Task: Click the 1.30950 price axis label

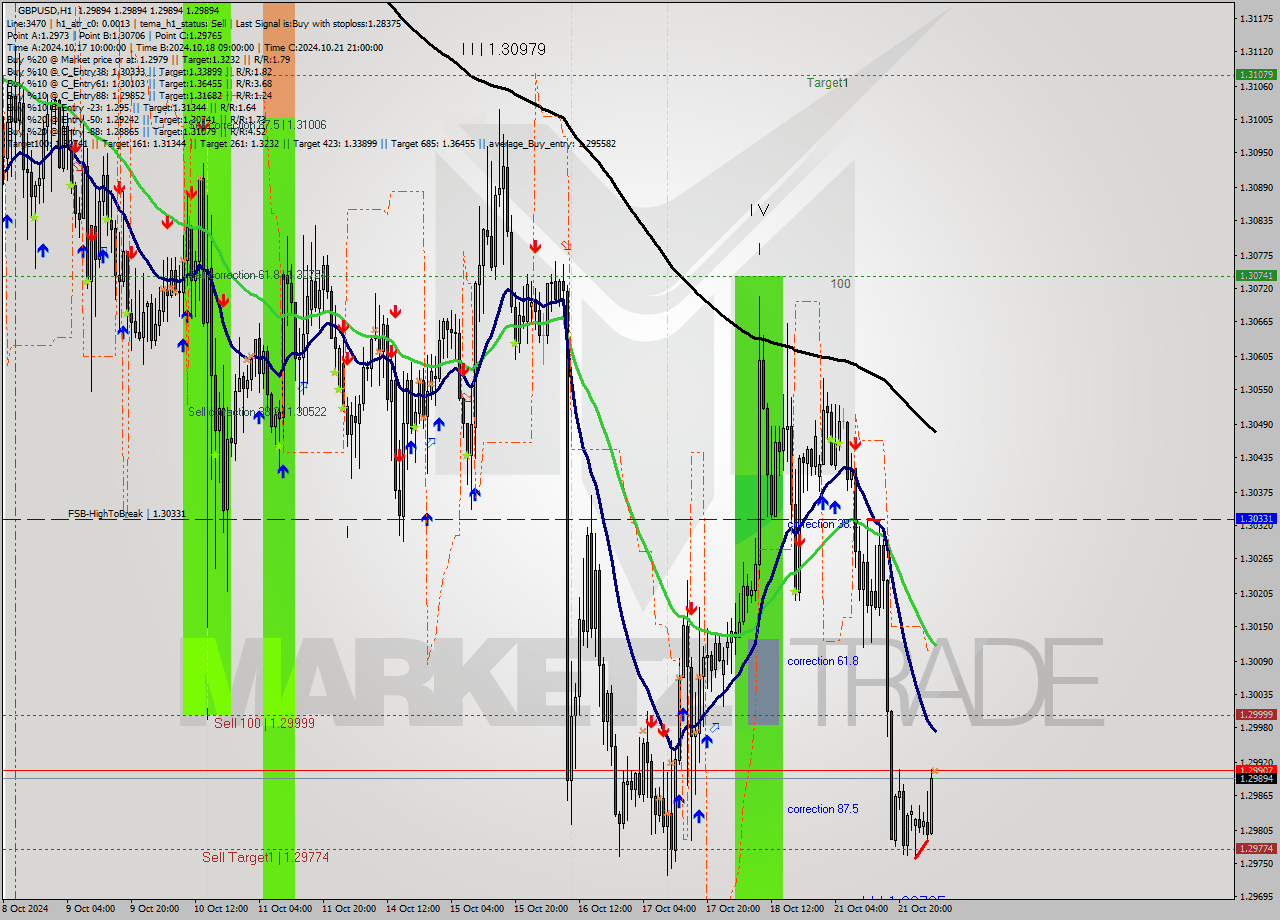Action: pos(1256,153)
